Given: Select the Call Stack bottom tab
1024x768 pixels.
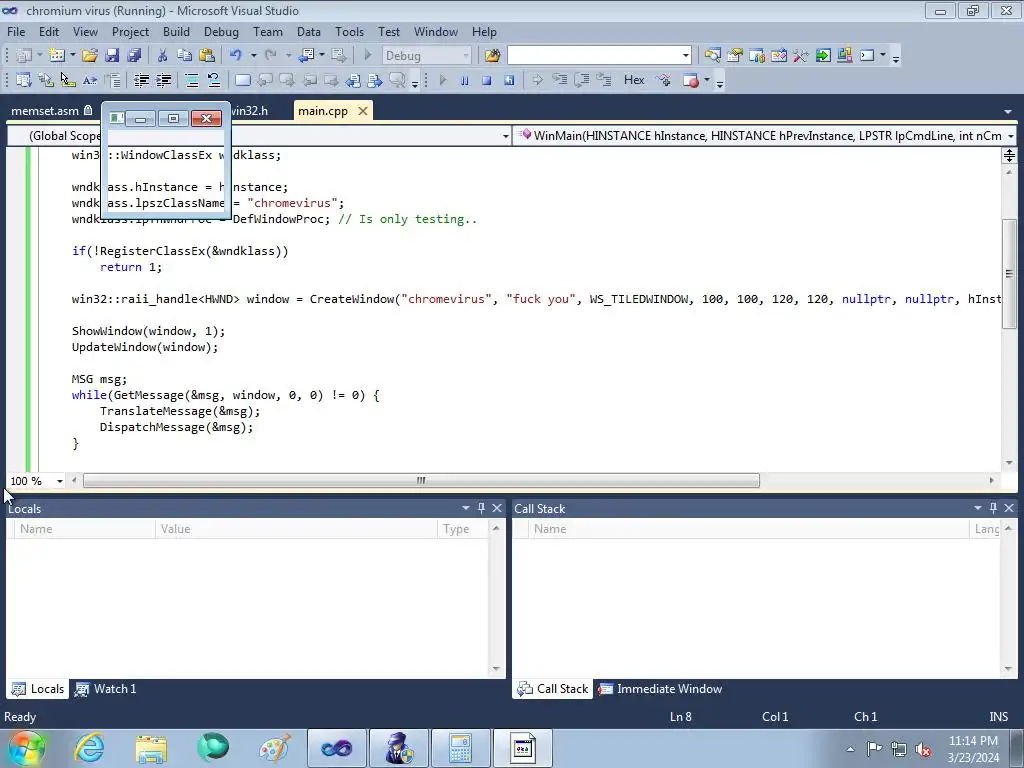Looking at the screenshot, I should [x=552, y=689].
